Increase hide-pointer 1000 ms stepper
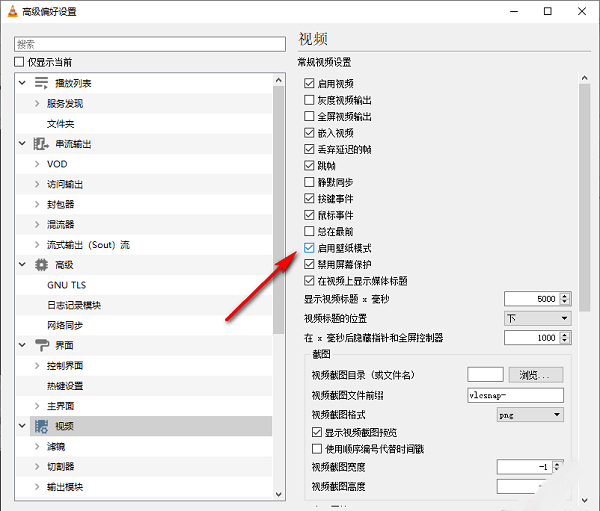 click(x=565, y=335)
